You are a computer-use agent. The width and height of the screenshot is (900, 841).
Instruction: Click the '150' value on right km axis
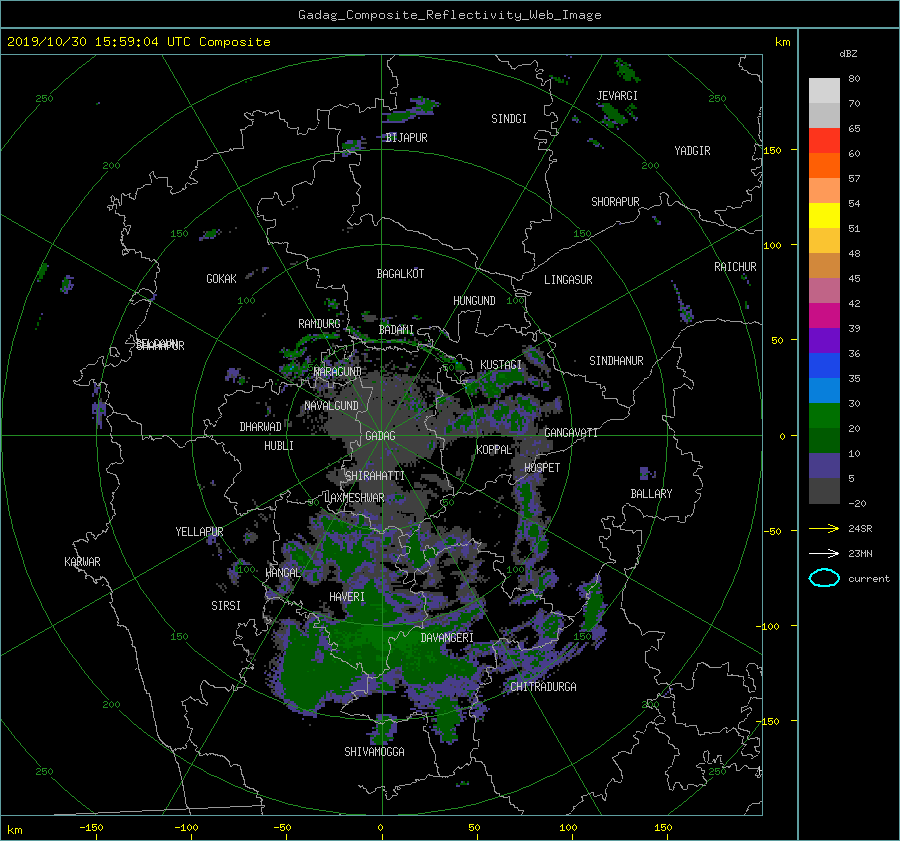click(x=772, y=150)
